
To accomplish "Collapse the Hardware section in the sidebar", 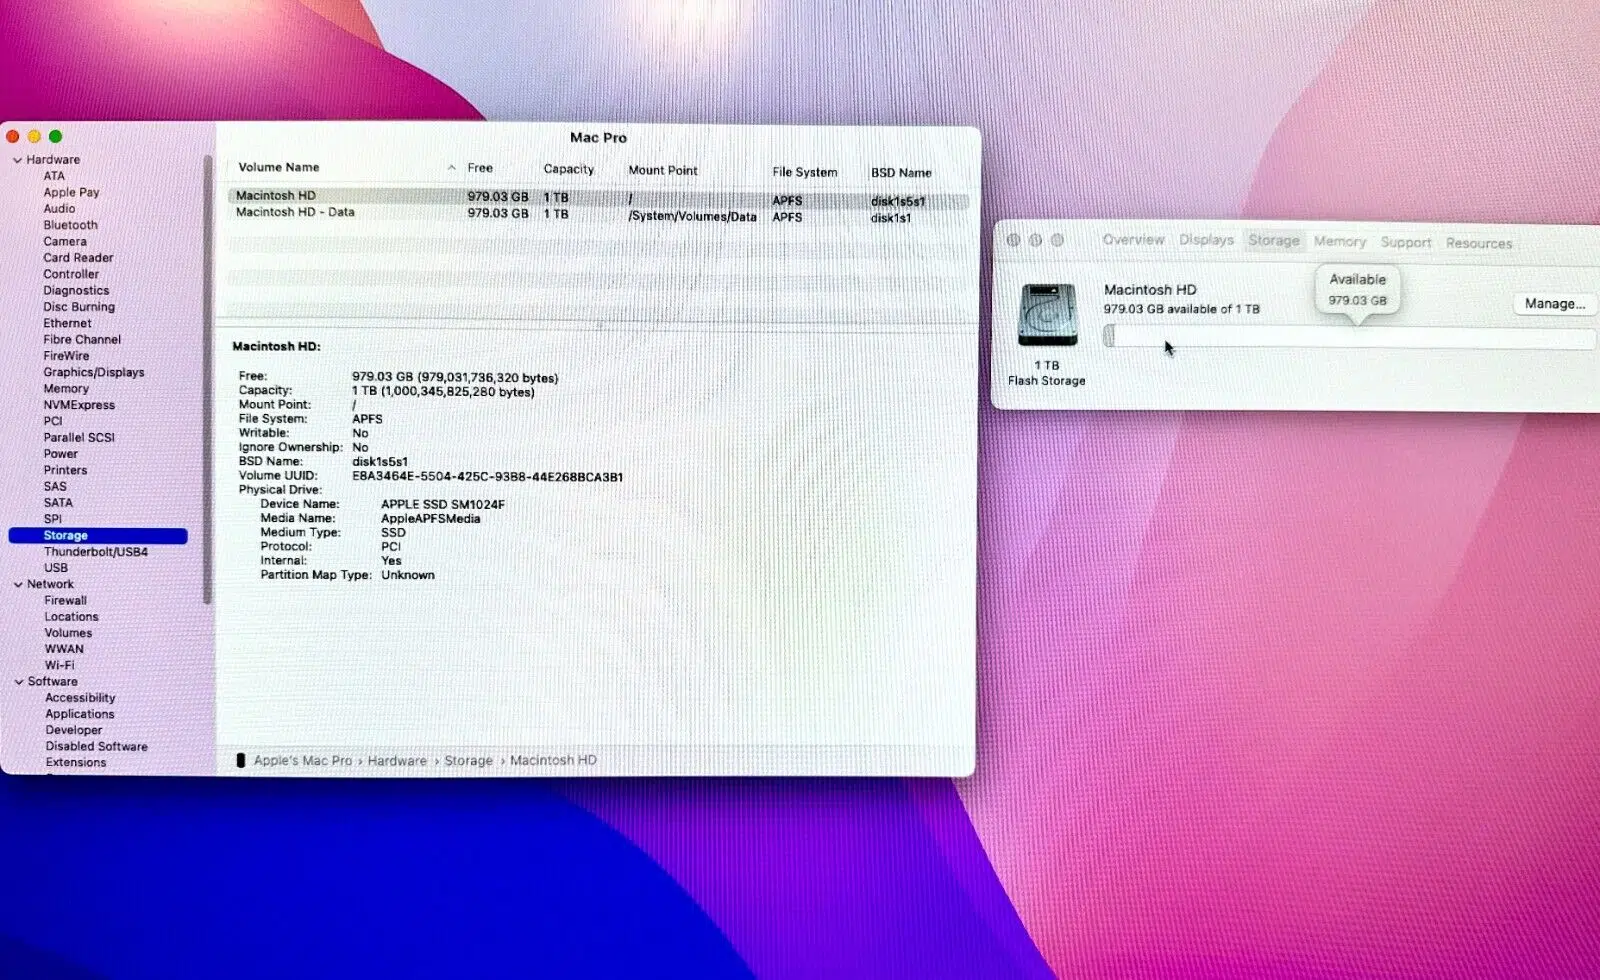I will (18, 160).
